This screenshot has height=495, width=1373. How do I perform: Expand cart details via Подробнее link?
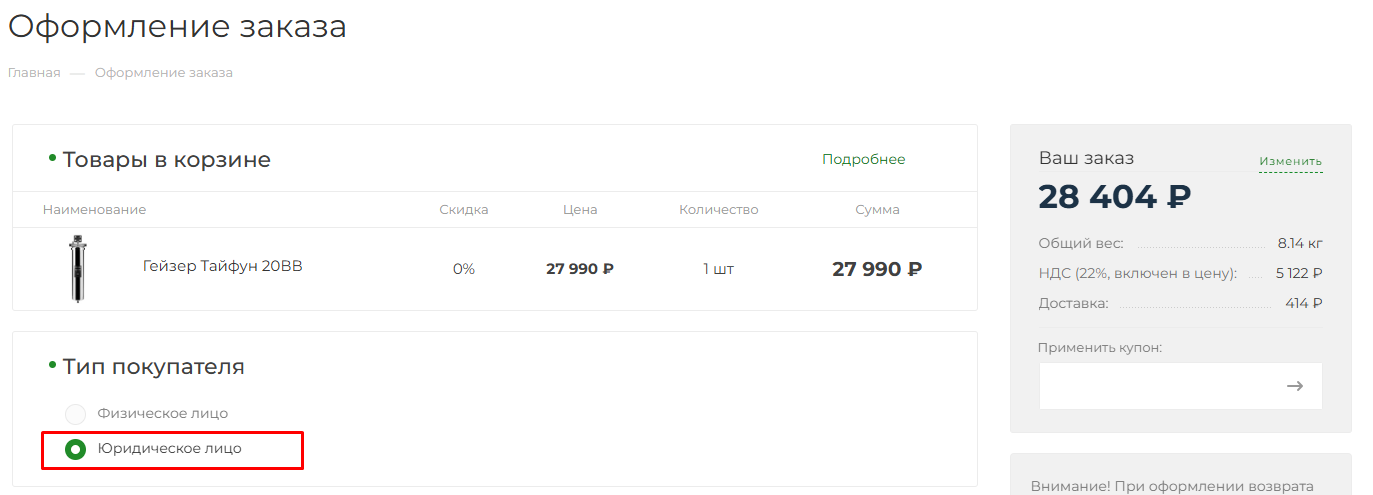pos(863,159)
